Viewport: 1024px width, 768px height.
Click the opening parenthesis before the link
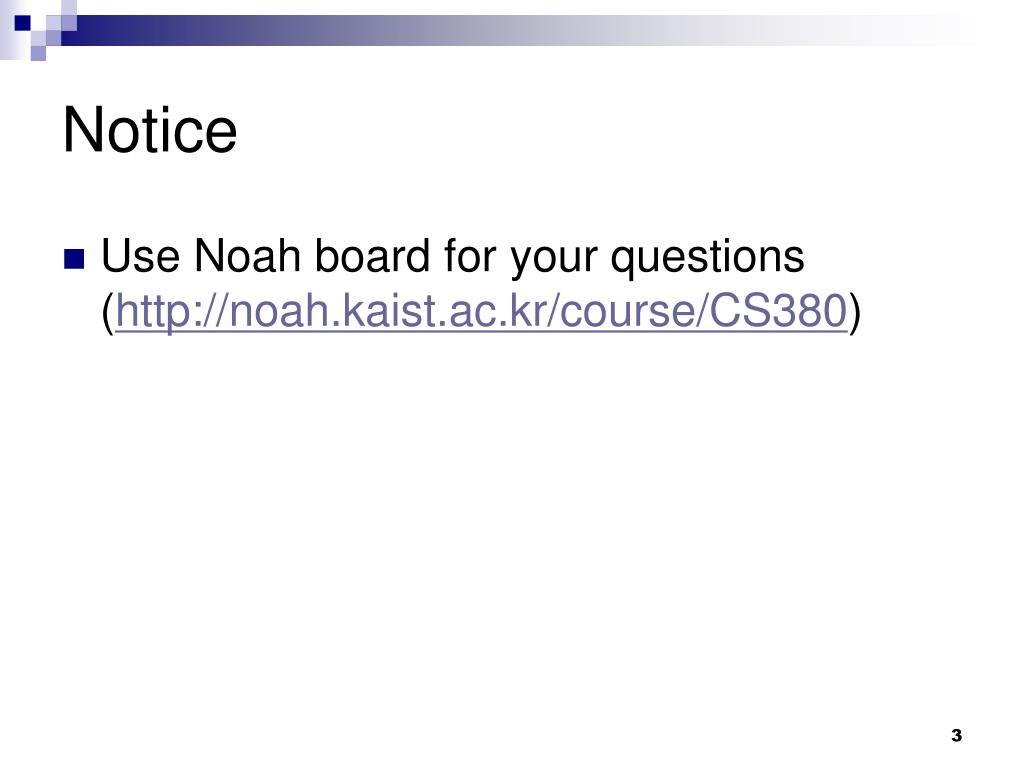click(108, 313)
